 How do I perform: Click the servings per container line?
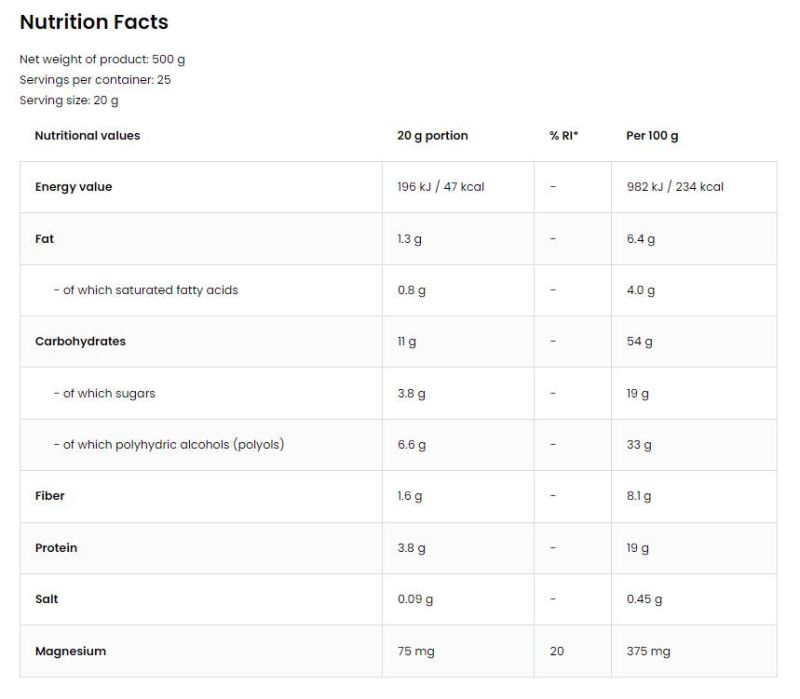coord(95,79)
